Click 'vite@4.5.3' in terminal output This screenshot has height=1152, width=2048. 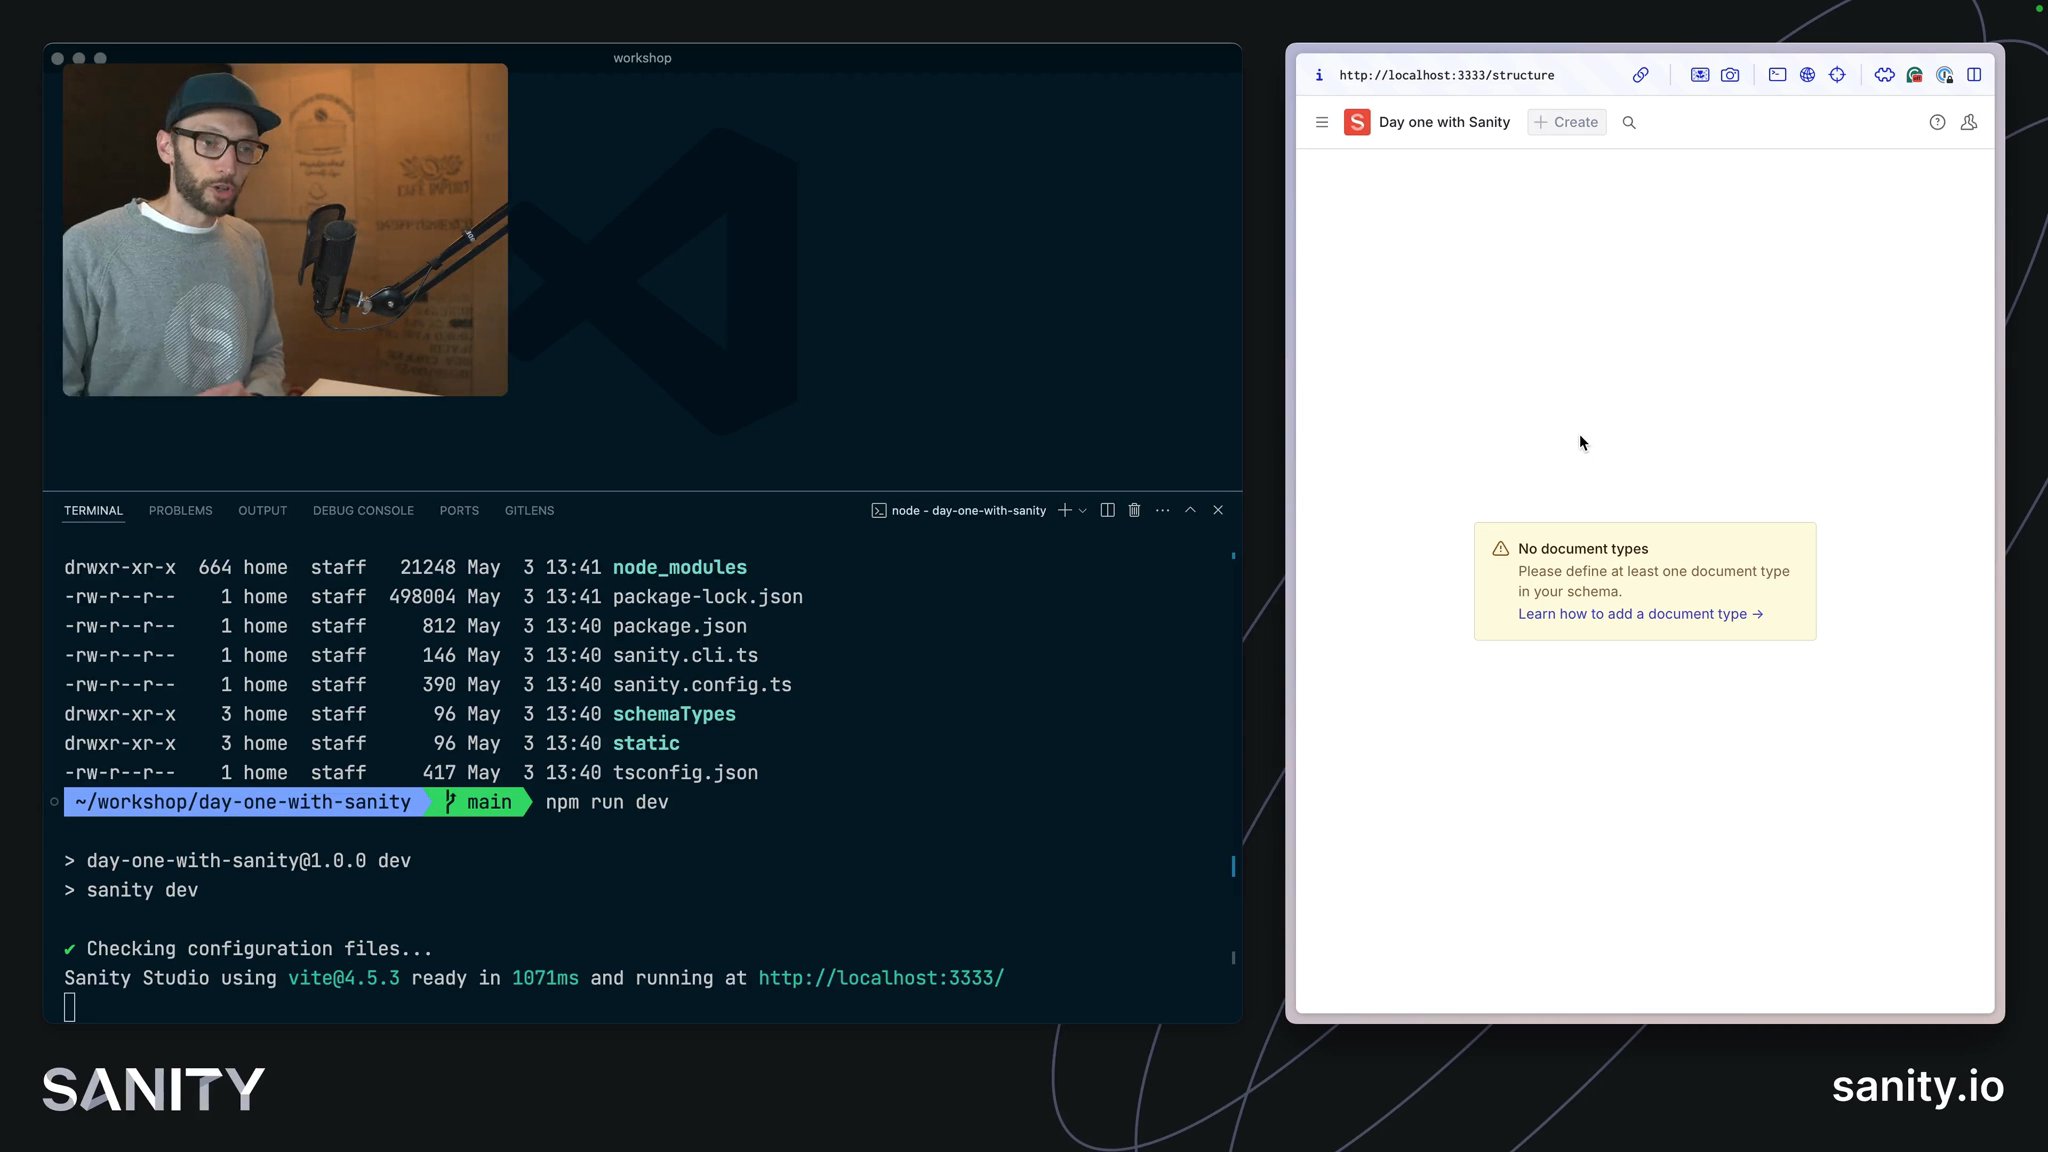point(344,978)
